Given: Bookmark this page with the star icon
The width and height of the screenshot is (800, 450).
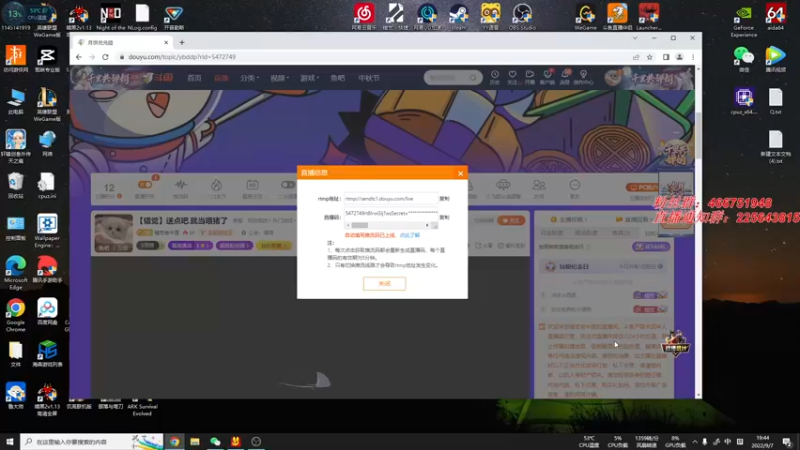Looking at the screenshot, I should click(649, 57).
